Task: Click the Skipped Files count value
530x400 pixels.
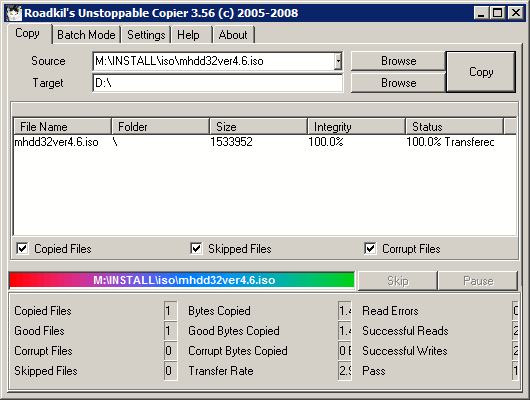Action: click(170, 371)
